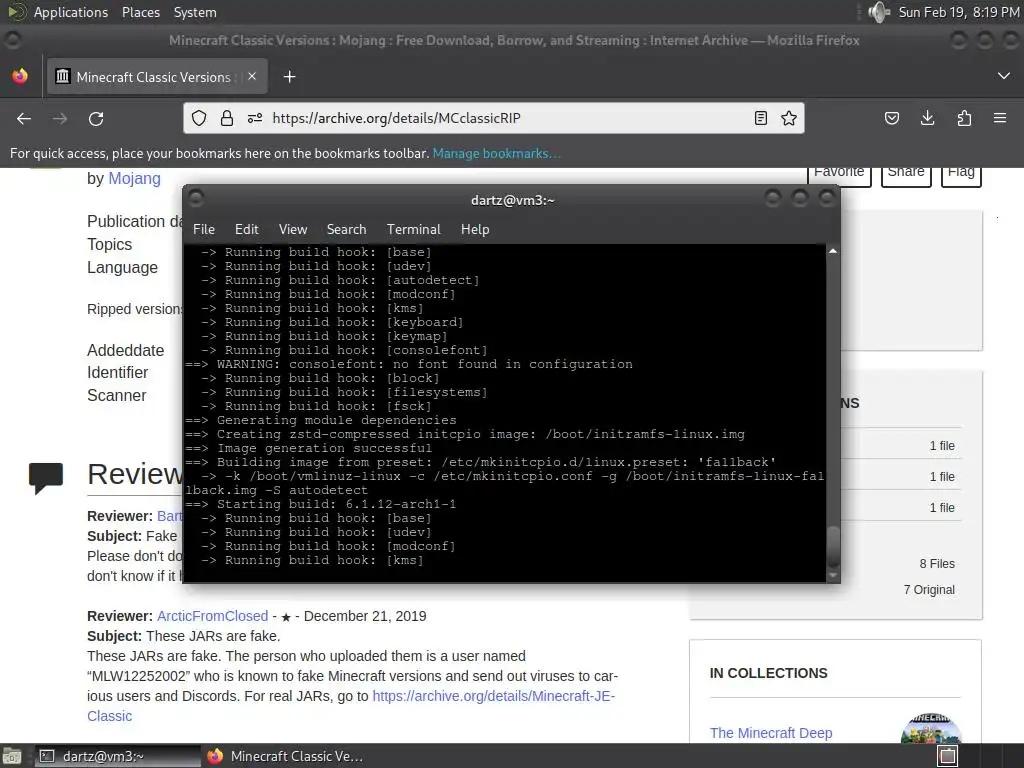Click the terminal scrollbar thumb

(x=833, y=545)
